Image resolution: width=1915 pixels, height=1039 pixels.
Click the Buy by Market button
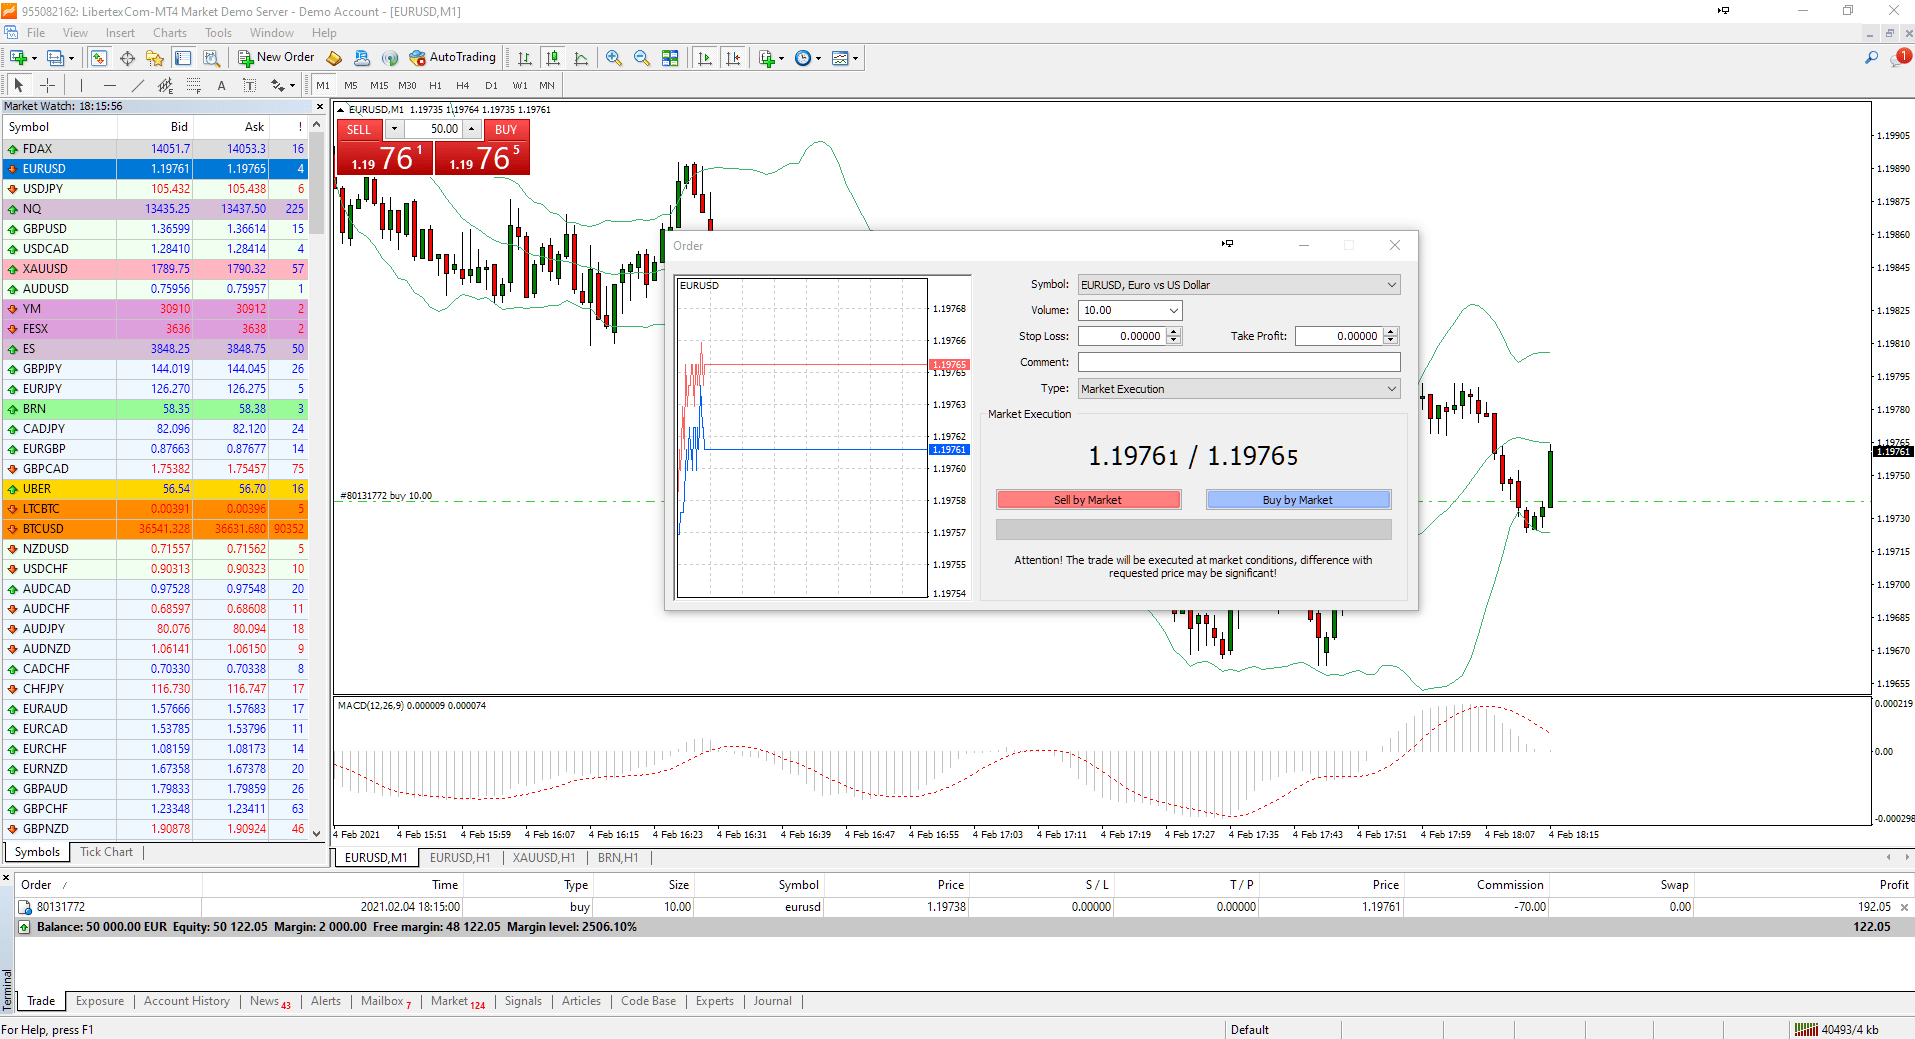coord(1298,499)
